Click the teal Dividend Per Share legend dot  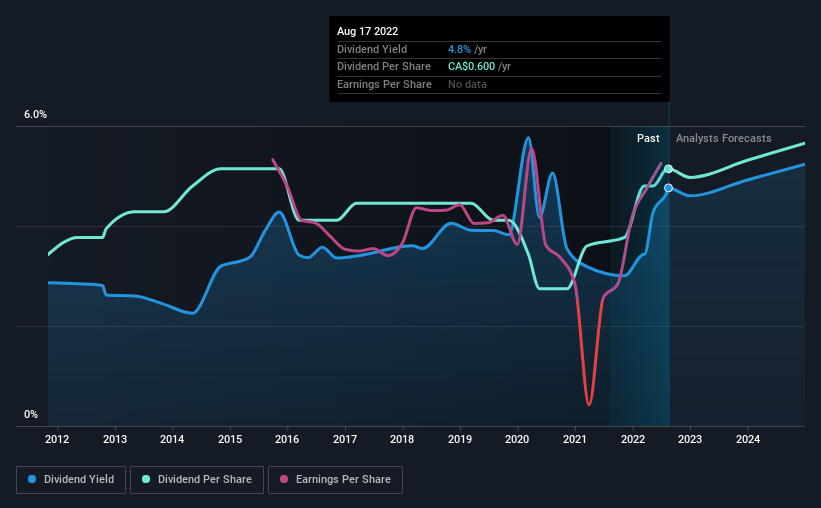pyautogui.click(x=146, y=479)
